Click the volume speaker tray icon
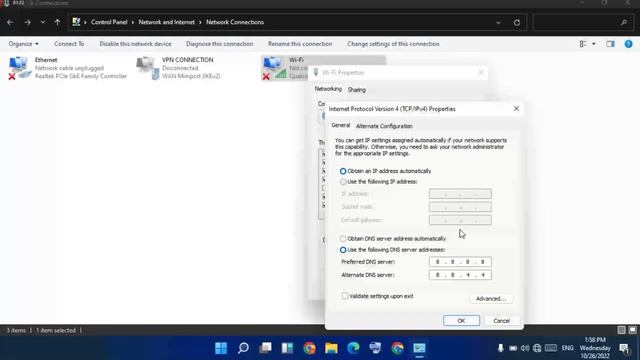The width and height of the screenshot is (640, 360). point(525,348)
